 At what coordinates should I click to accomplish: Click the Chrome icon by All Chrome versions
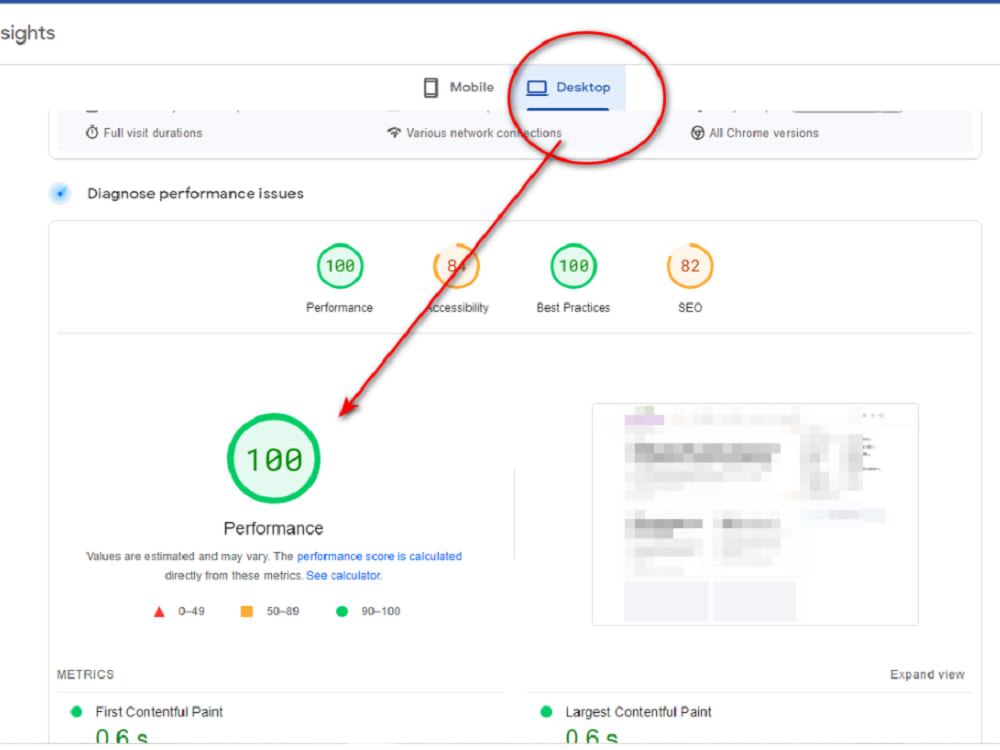click(x=697, y=133)
